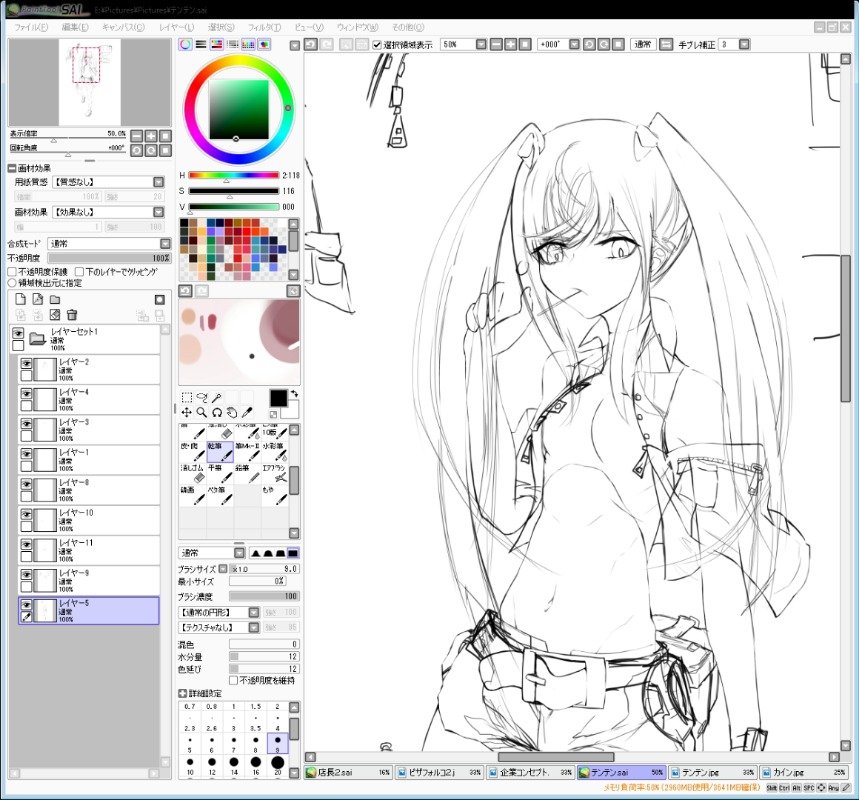Open the キャンバス menu
This screenshot has width=859, height=800.
click(x=123, y=27)
